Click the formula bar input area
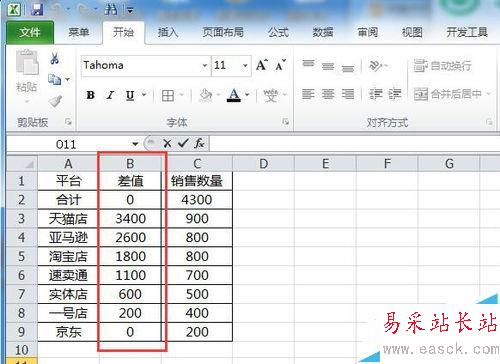 coord(355,144)
